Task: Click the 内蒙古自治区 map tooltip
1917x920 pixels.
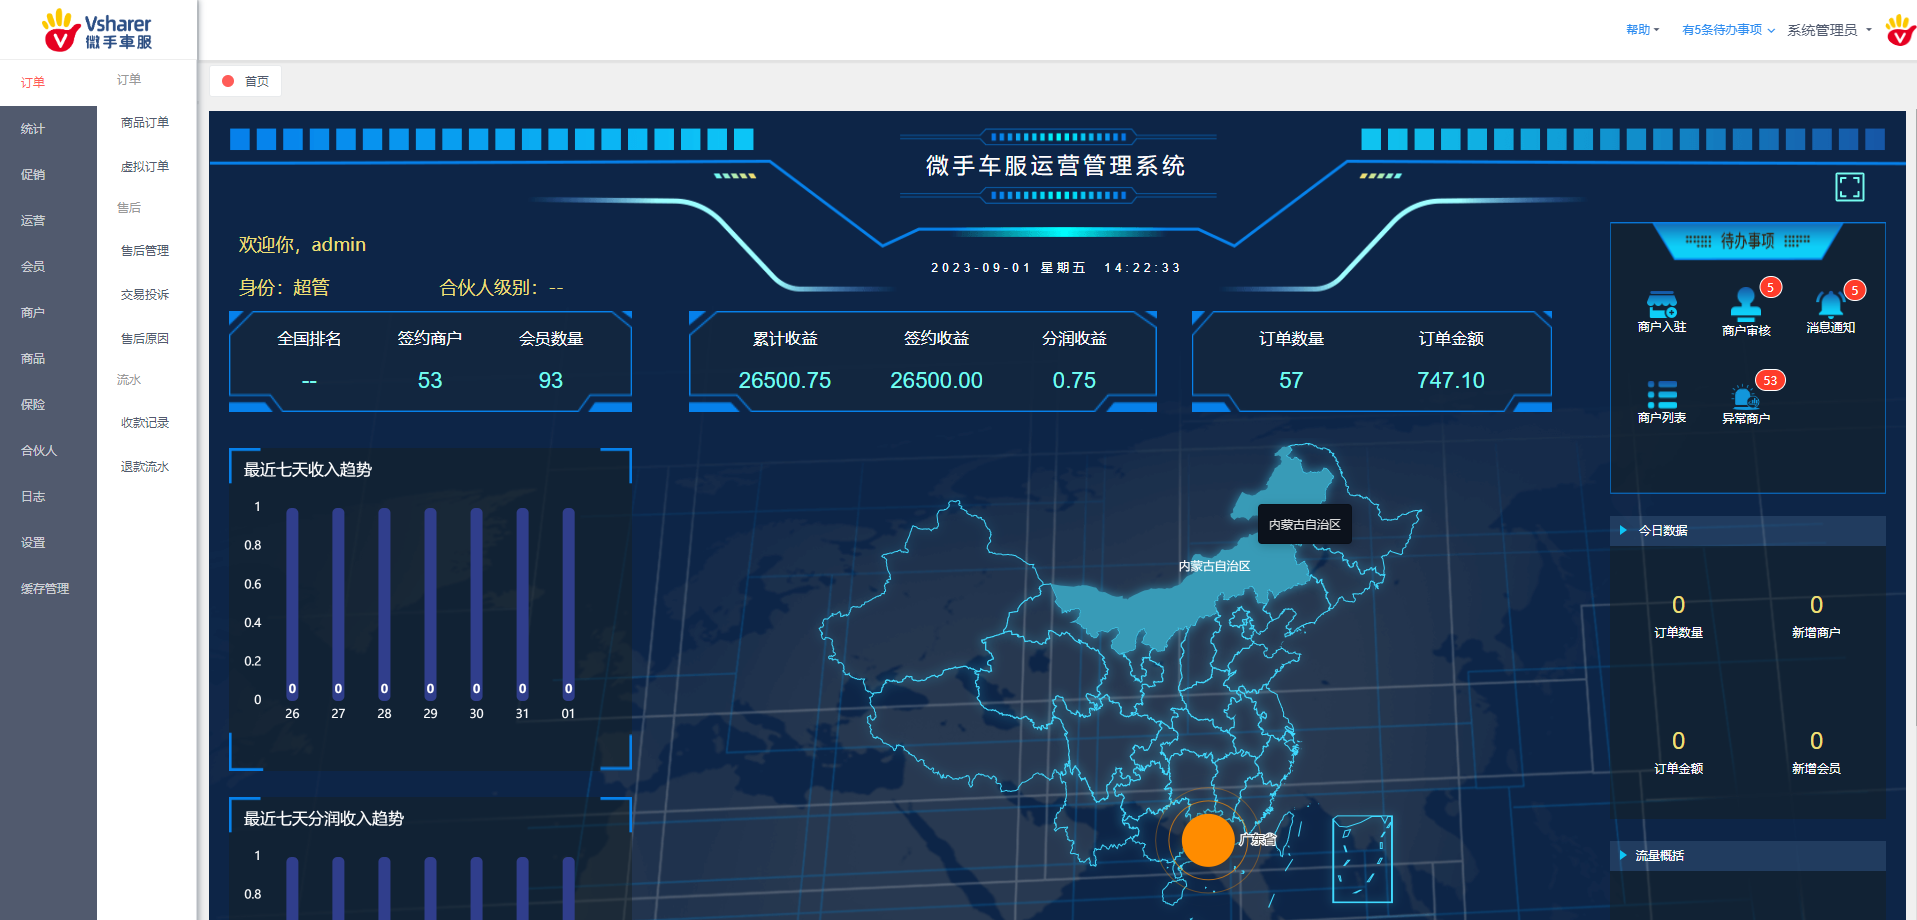Action: click(x=1305, y=524)
